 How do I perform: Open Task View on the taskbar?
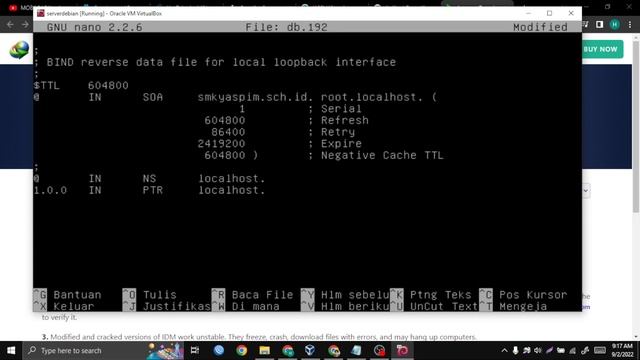point(195,350)
